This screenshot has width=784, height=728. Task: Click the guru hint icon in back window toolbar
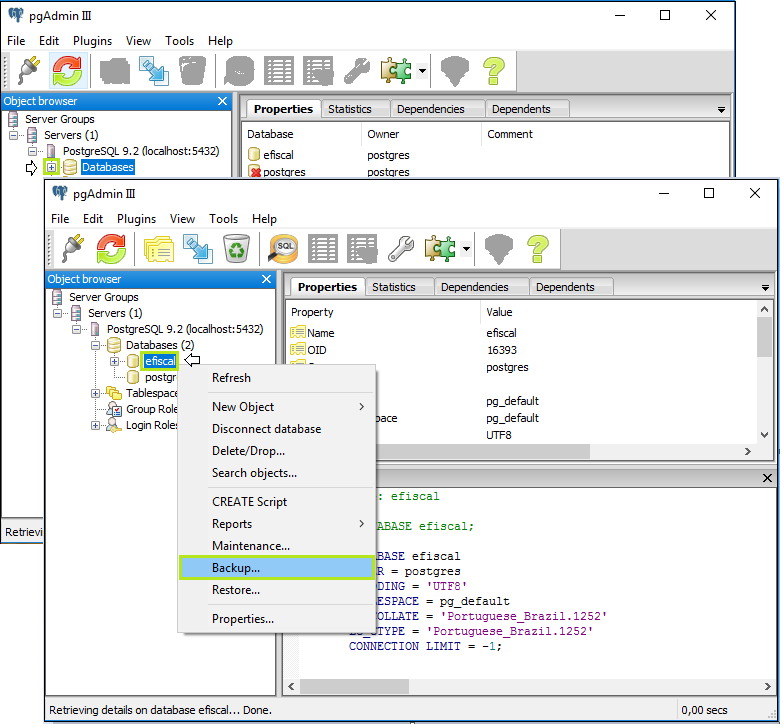coord(454,70)
